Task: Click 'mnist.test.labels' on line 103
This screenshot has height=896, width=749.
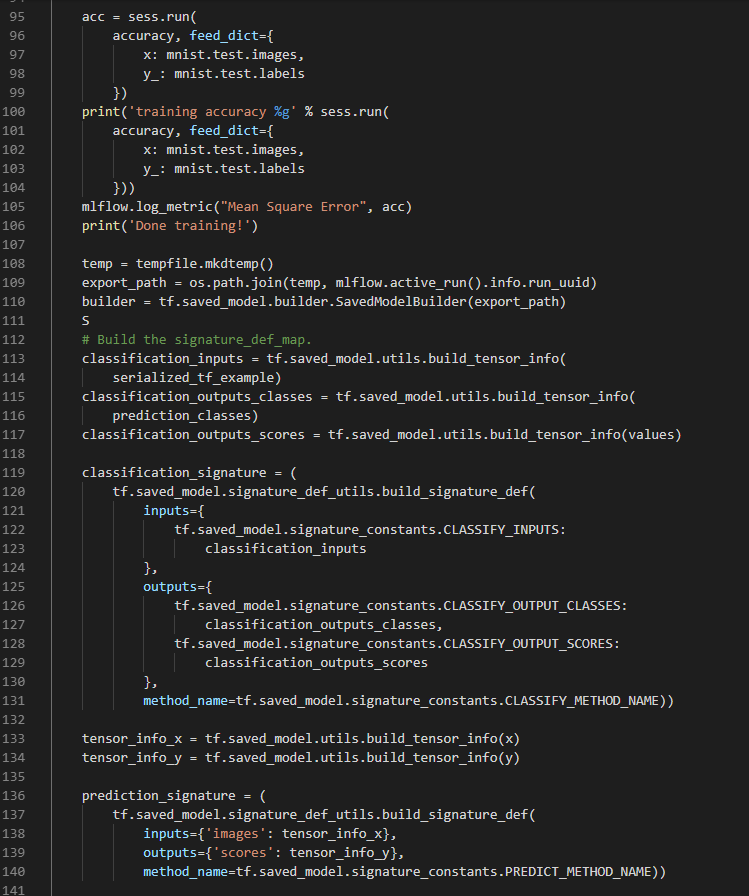Action: click(x=239, y=169)
